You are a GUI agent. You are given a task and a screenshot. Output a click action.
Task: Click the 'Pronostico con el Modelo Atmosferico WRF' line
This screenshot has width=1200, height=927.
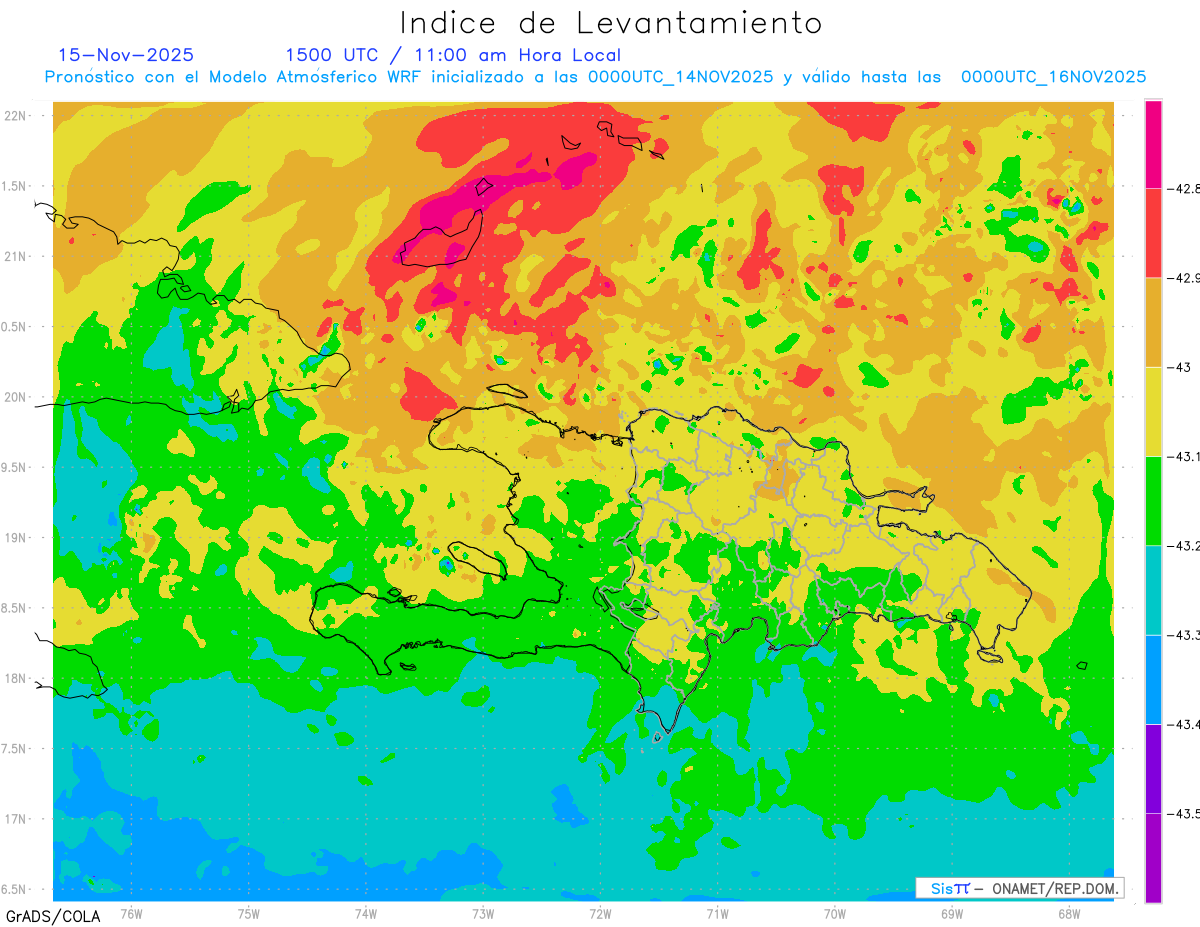[595, 77]
